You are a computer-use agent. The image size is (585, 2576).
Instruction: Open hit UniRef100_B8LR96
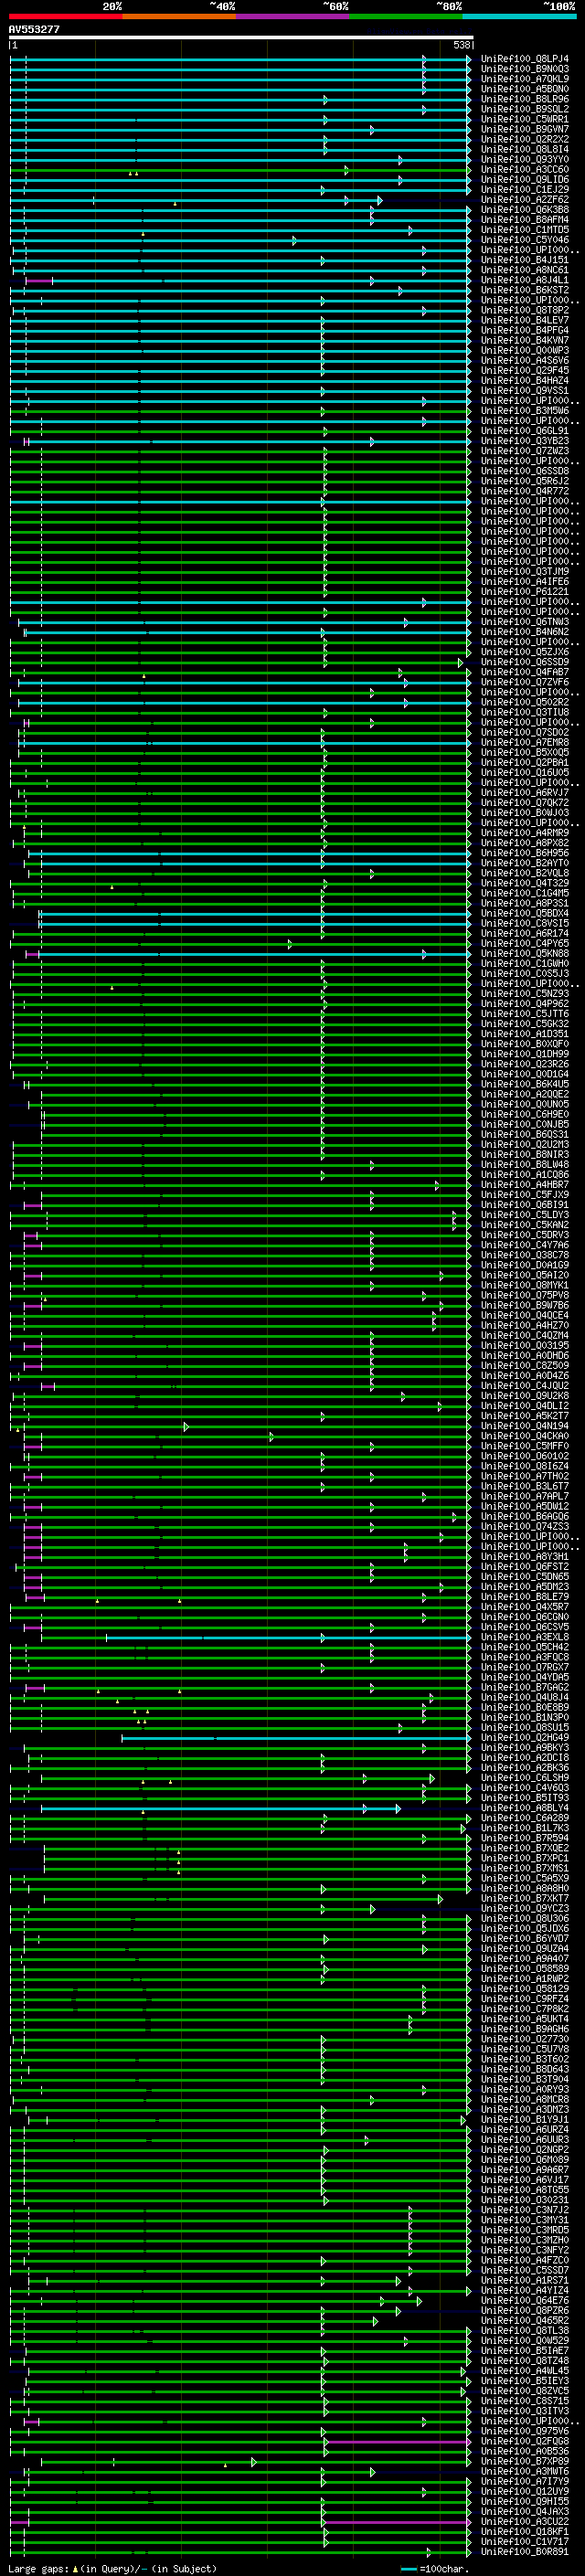[x=525, y=99]
